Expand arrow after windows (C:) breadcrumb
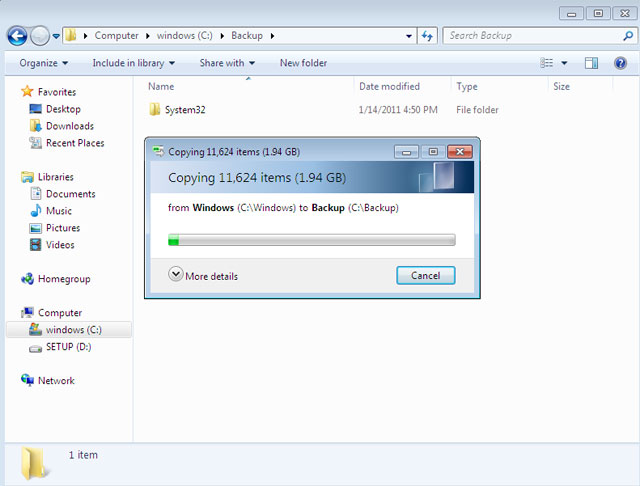This screenshot has width=640, height=486. click(x=222, y=36)
